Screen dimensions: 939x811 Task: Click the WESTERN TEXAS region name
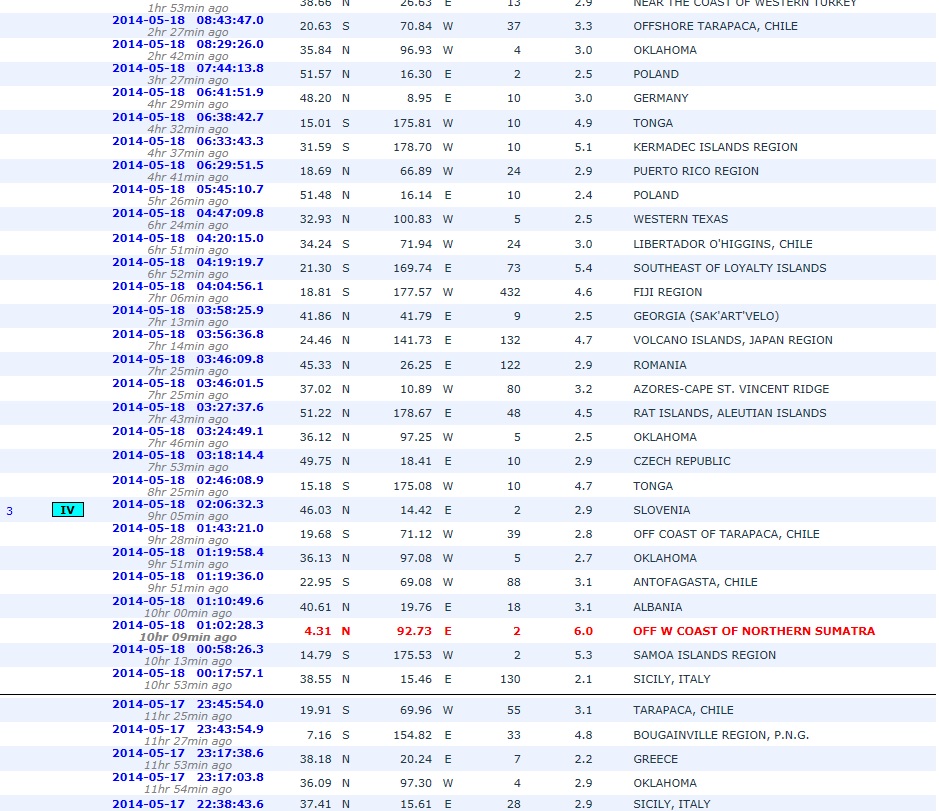(x=680, y=219)
